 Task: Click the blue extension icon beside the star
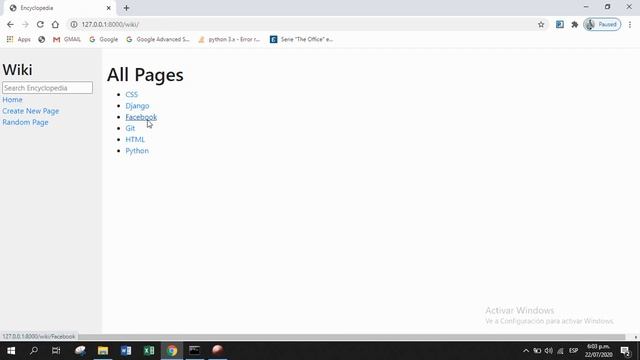[x=560, y=24]
